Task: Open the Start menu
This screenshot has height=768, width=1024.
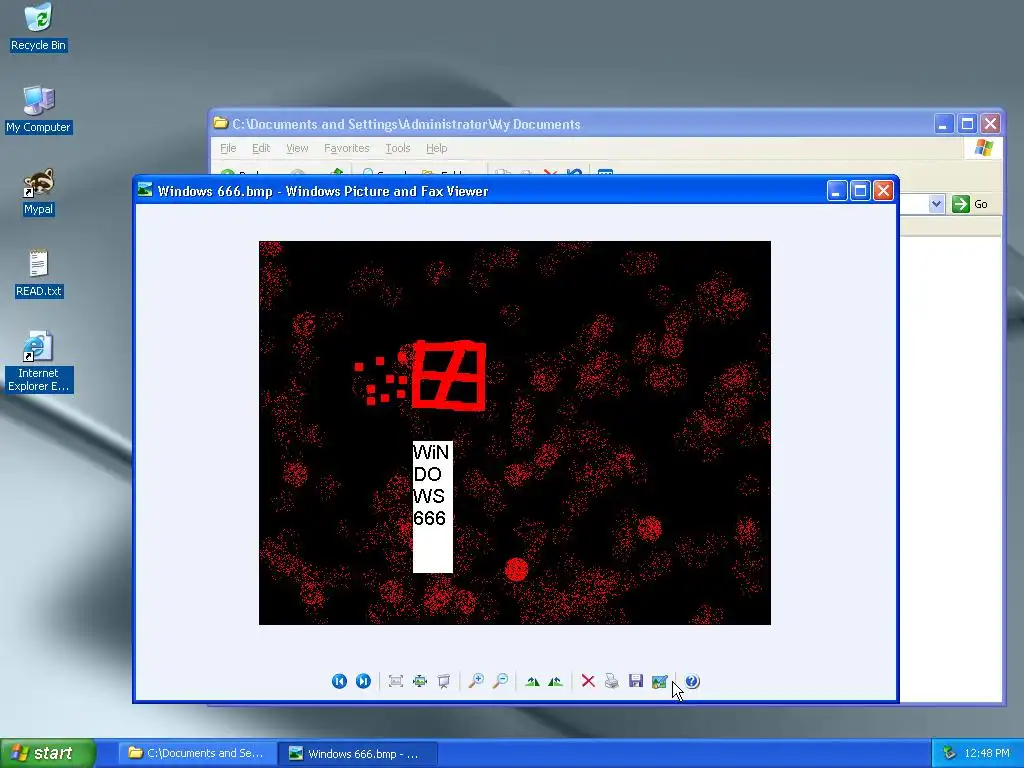Action: tap(48, 753)
